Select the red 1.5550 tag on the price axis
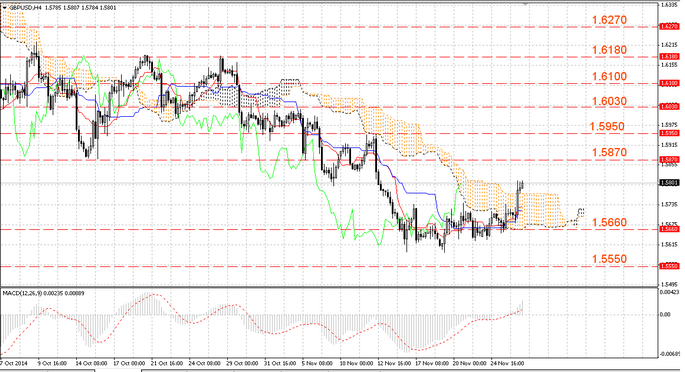 point(669,265)
